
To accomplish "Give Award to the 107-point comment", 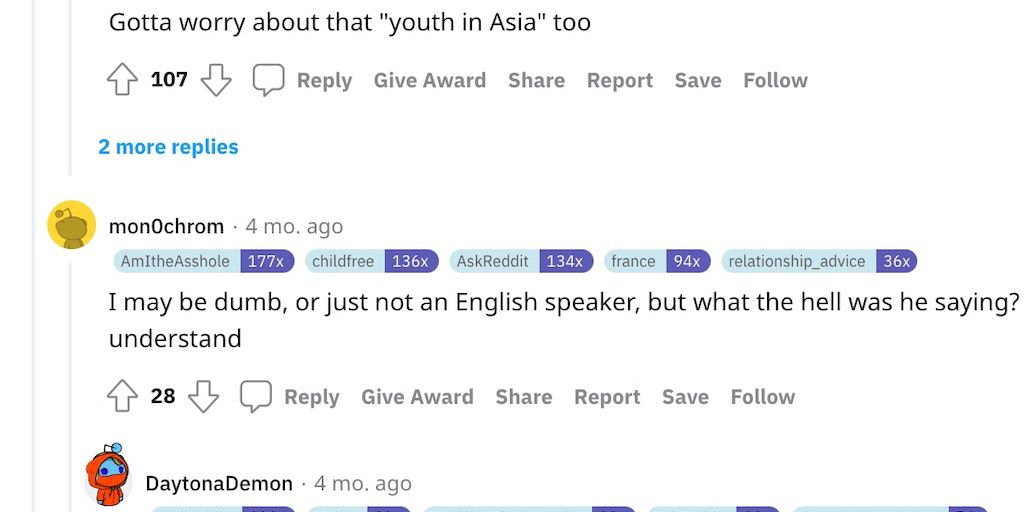I will coord(430,80).
